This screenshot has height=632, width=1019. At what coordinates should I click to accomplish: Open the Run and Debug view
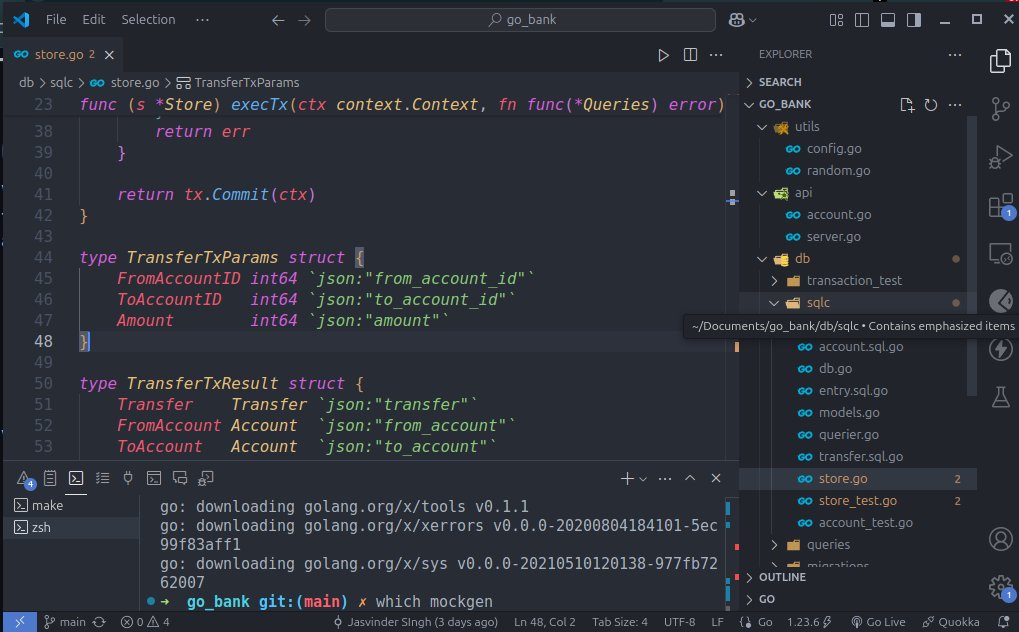point(1000,157)
